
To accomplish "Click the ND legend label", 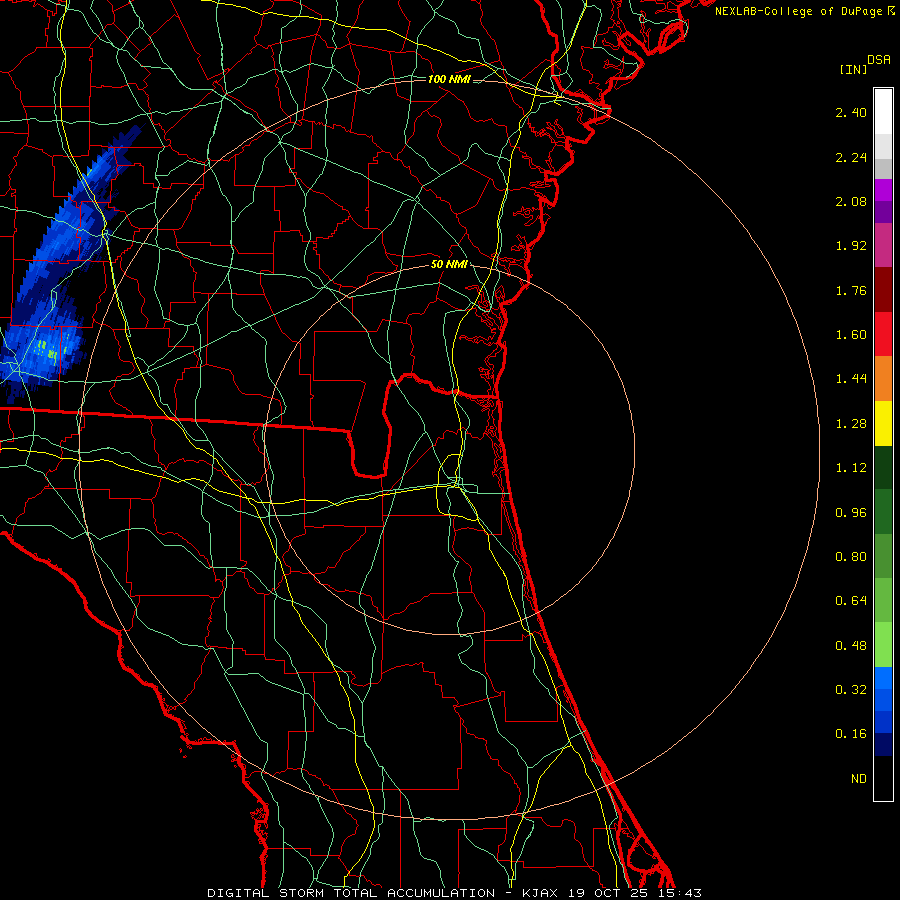I will click(x=859, y=779).
